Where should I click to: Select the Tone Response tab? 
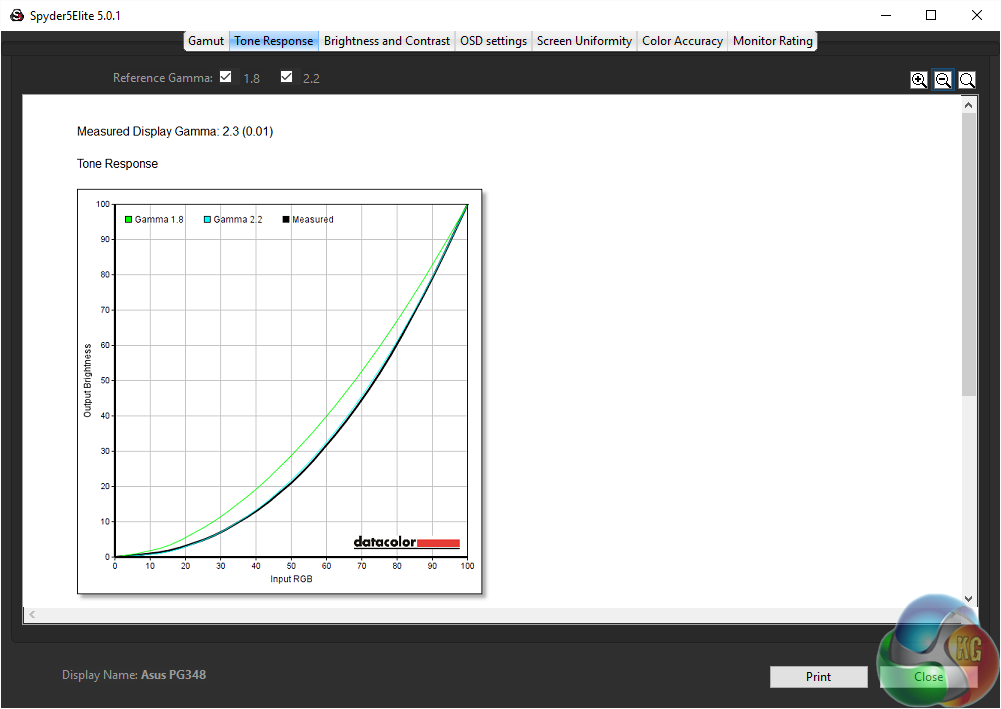(x=274, y=41)
